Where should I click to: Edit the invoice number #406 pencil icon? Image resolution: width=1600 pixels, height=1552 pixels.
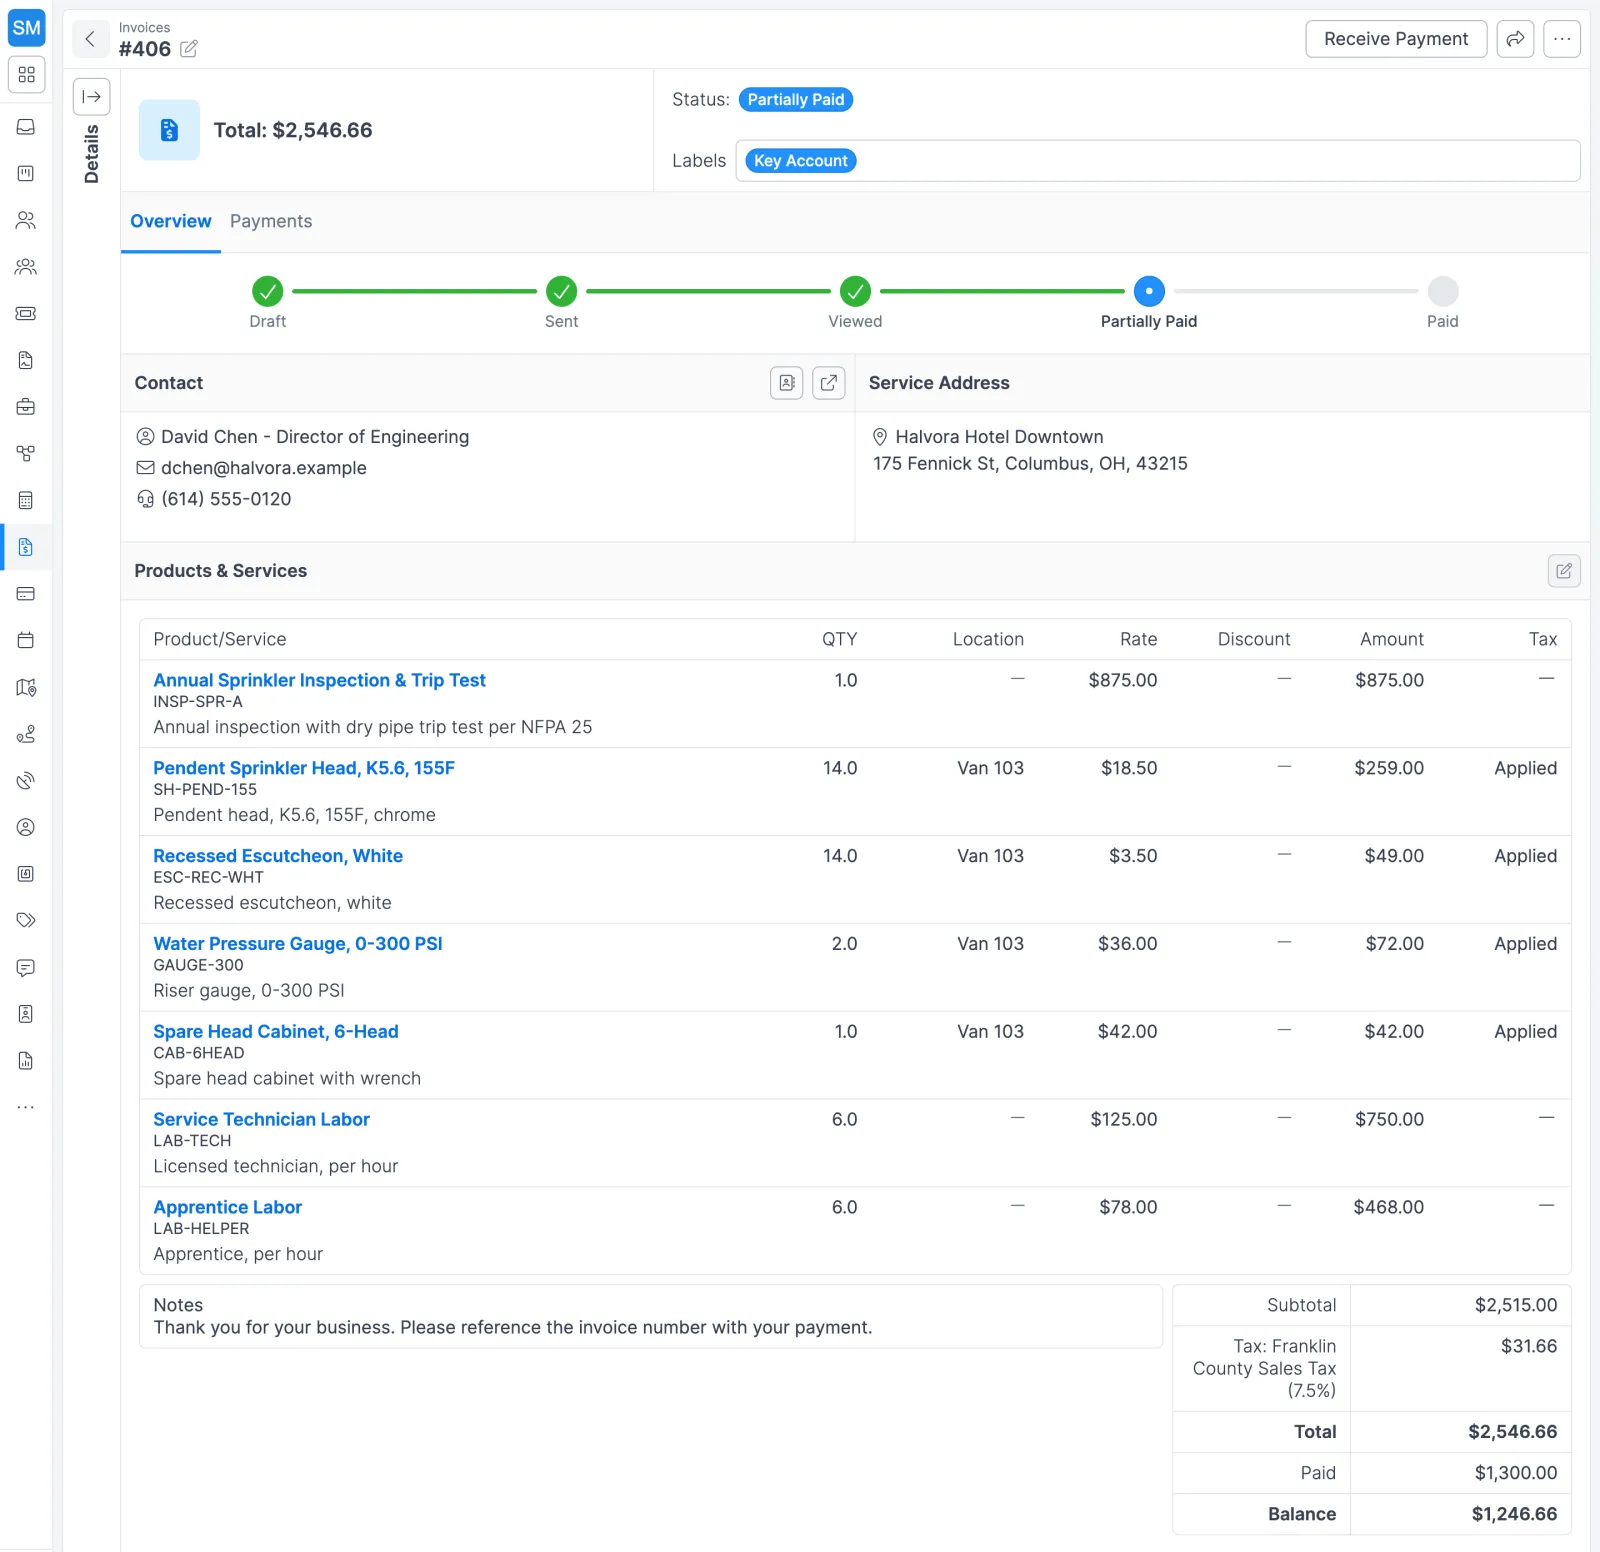click(x=189, y=48)
